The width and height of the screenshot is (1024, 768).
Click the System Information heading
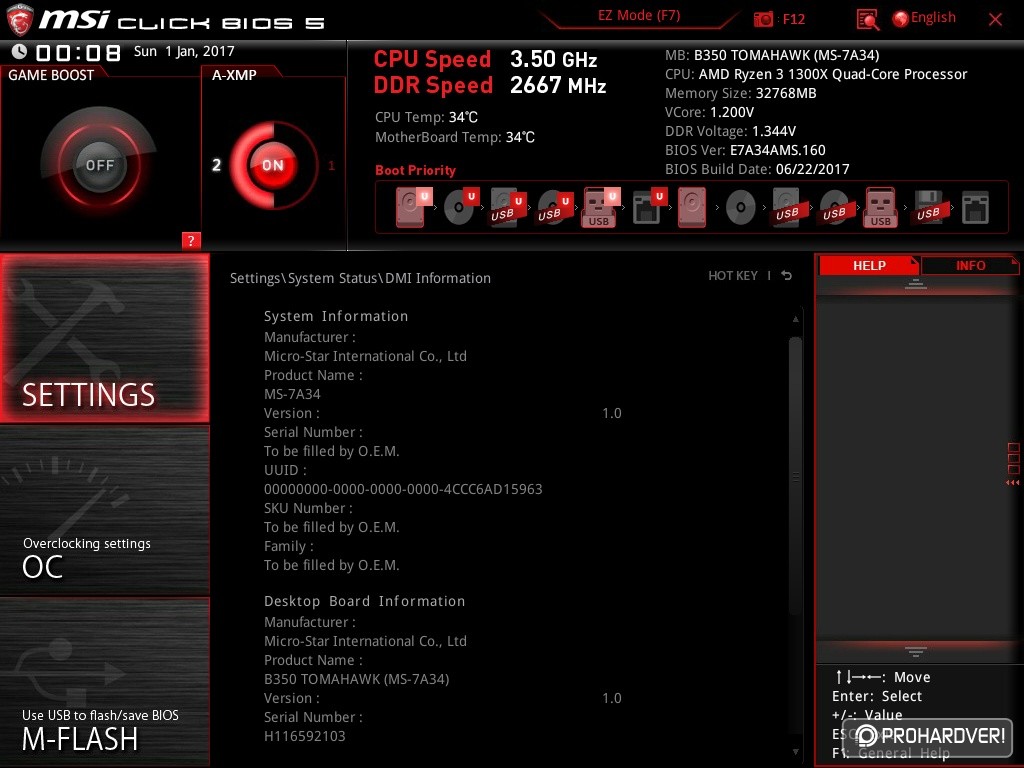(x=336, y=316)
